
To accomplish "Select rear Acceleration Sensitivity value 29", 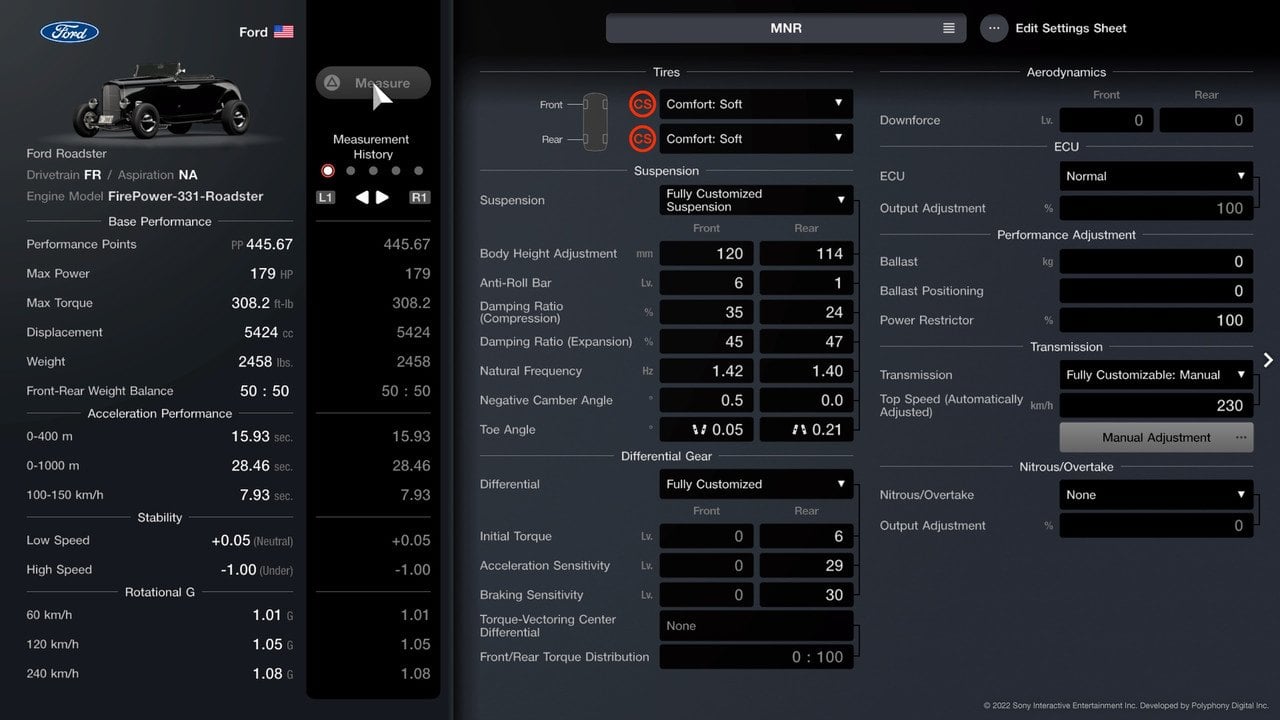I will 806,566.
